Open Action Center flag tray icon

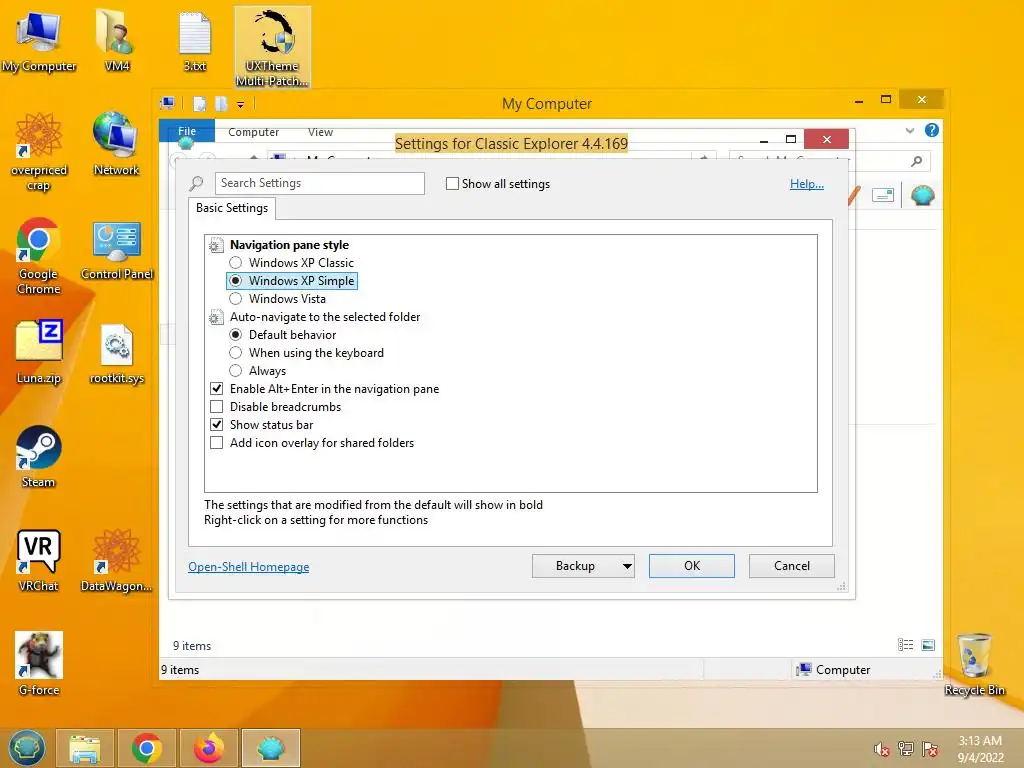[930, 749]
